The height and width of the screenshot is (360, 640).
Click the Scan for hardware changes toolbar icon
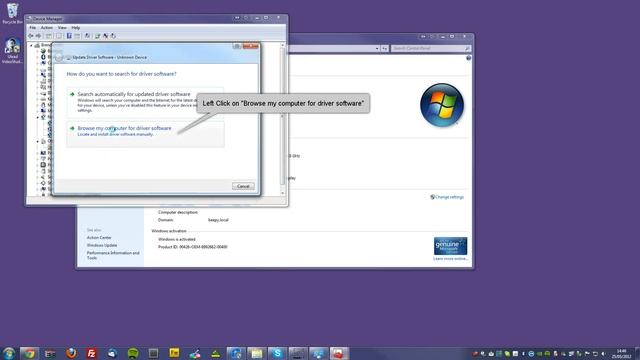coord(87,36)
